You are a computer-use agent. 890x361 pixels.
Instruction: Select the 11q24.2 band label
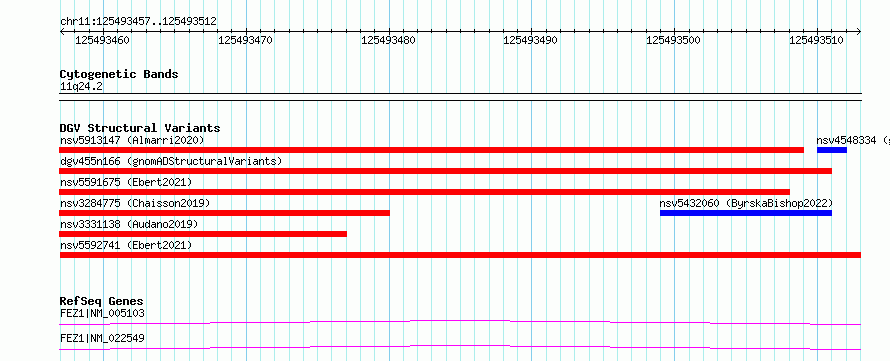[x=81, y=87]
